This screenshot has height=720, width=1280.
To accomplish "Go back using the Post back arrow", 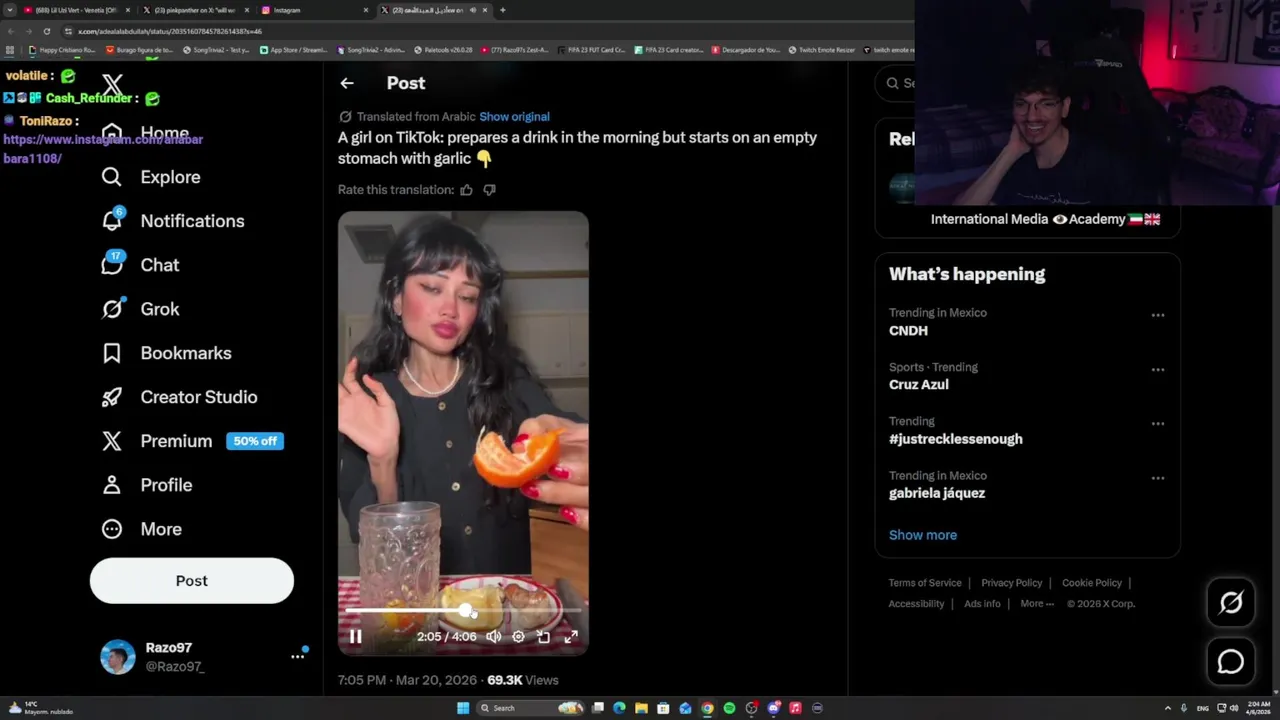I will [x=346, y=83].
